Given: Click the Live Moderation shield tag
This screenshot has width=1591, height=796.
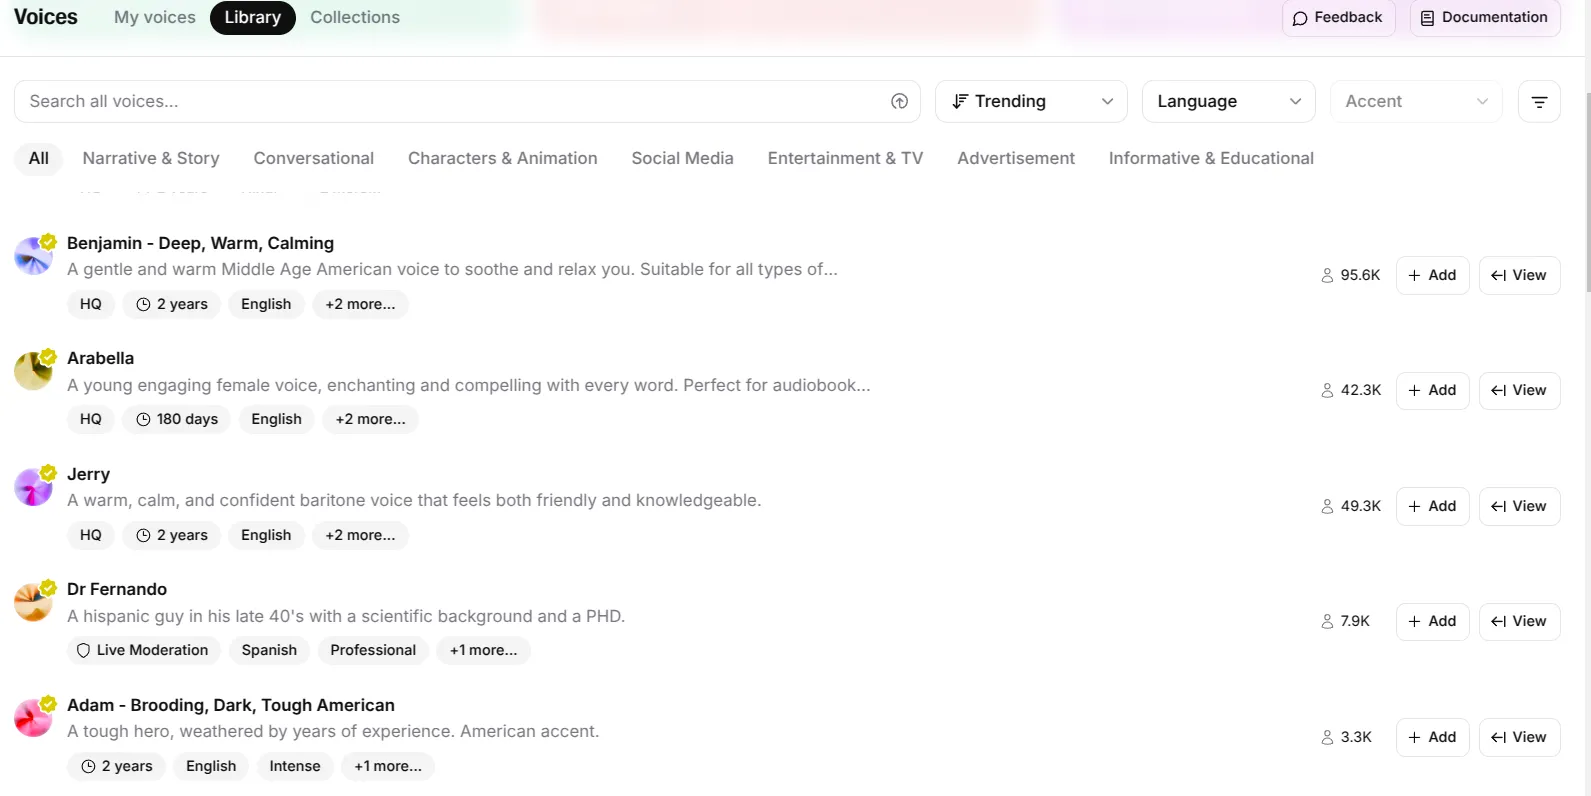Looking at the screenshot, I should tap(144, 650).
